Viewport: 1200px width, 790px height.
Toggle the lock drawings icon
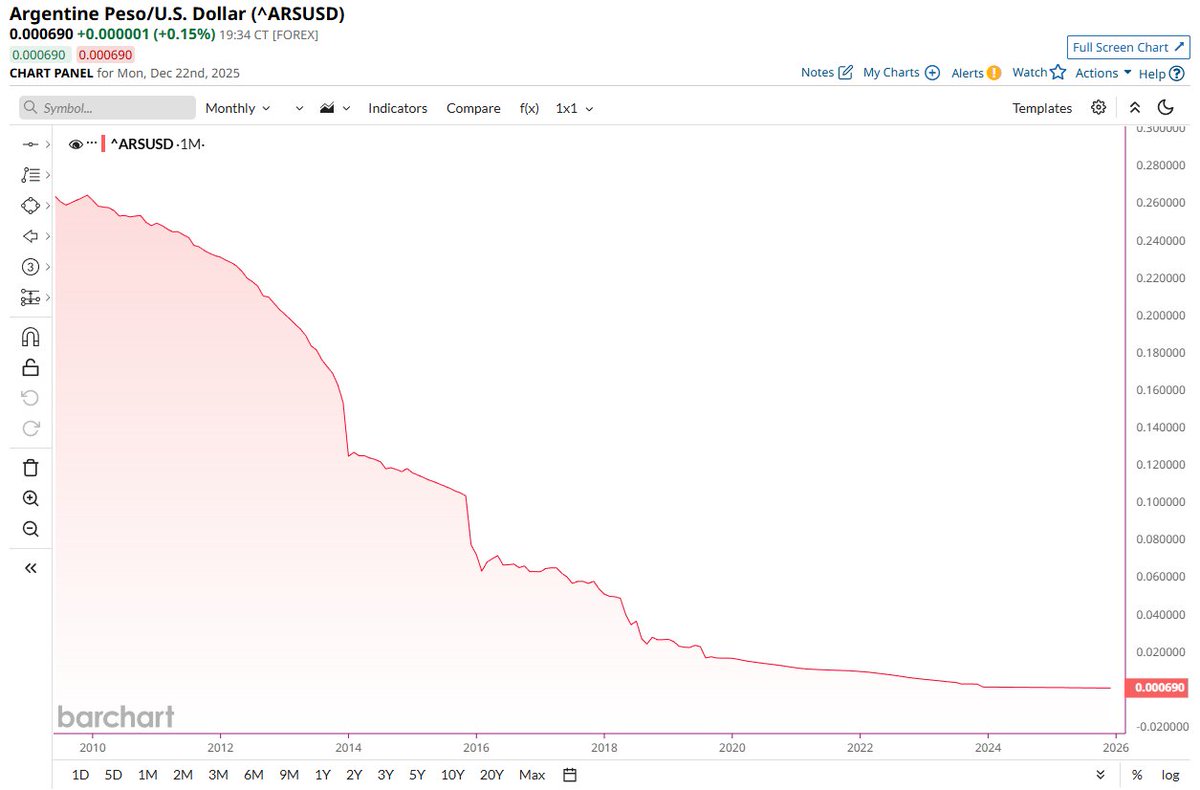[x=30, y=367]
